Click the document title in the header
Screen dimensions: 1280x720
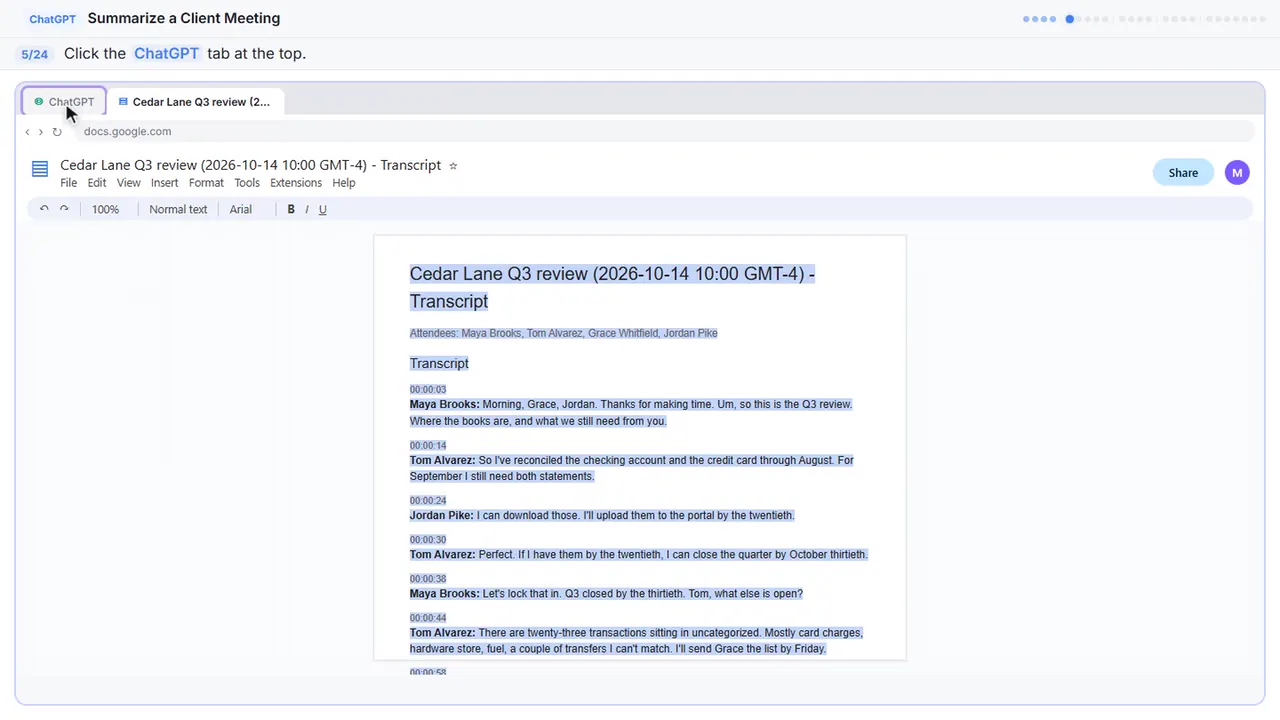coord(250,165)
